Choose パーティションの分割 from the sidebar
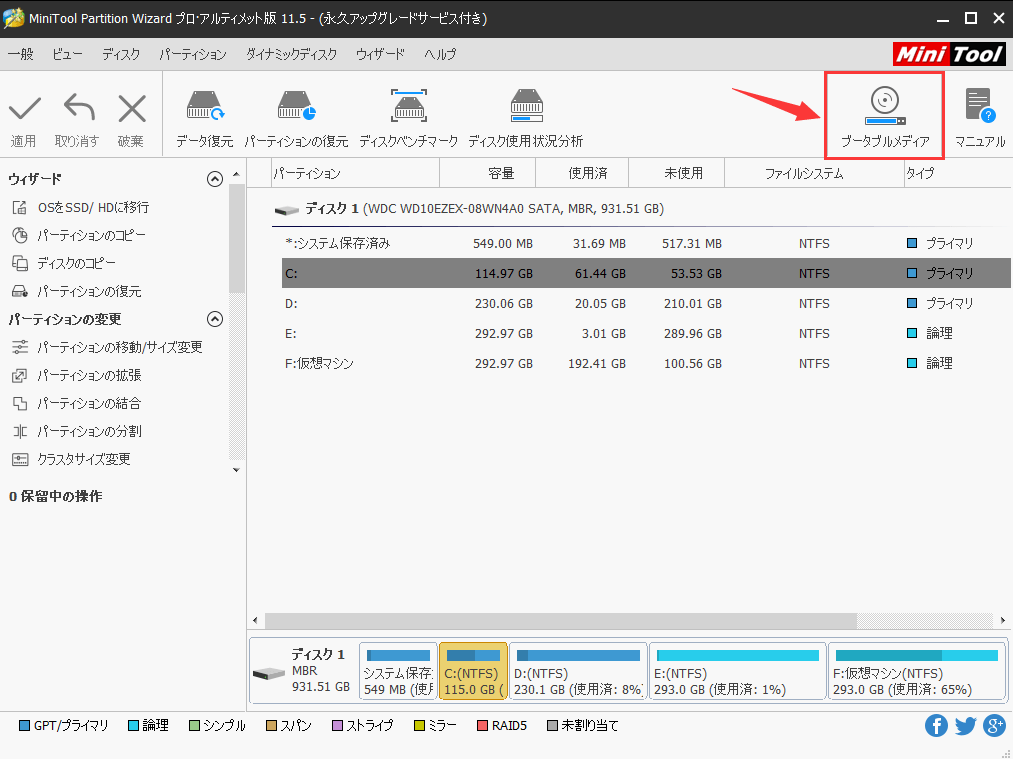 [x=91, y=431]
